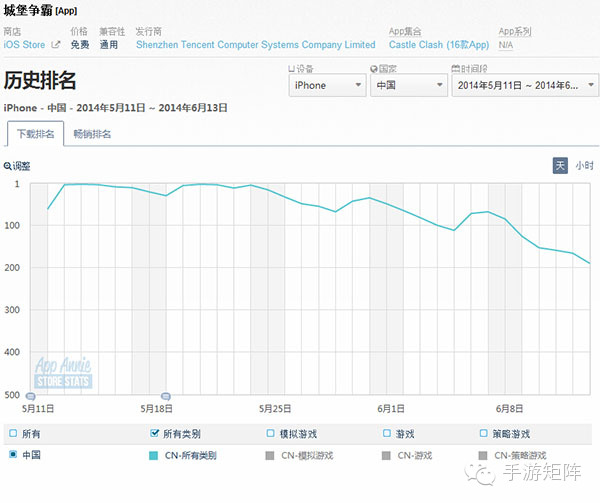The height and width of the screenshot is (503, 600).
Task: Click the 通用 compatibility value
Action: point(109,45)
